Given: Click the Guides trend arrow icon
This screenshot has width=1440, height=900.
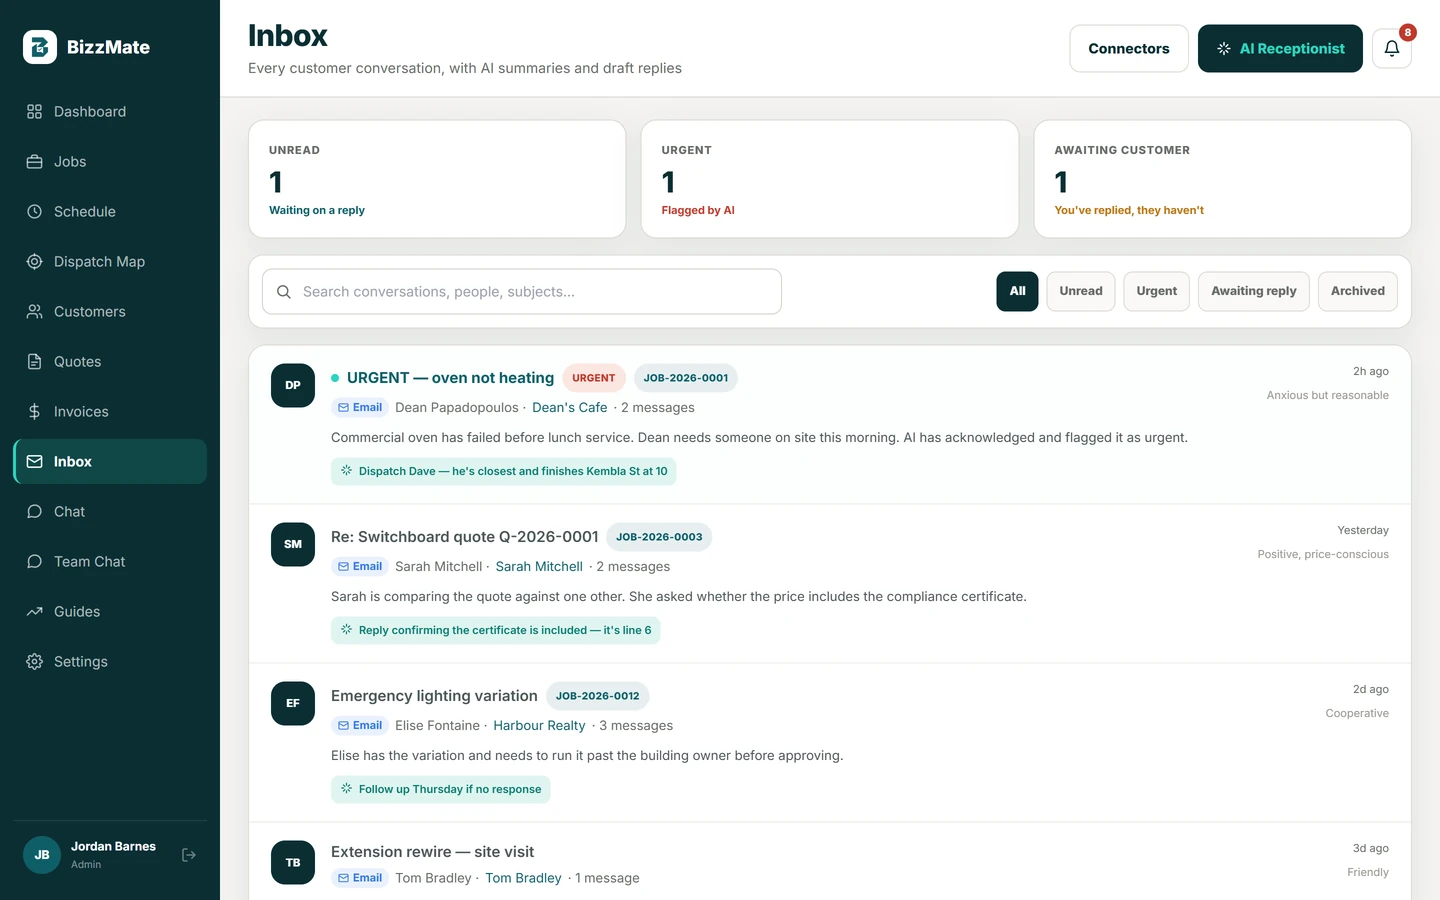Looking at the screenshot, I should click(34, 612).
